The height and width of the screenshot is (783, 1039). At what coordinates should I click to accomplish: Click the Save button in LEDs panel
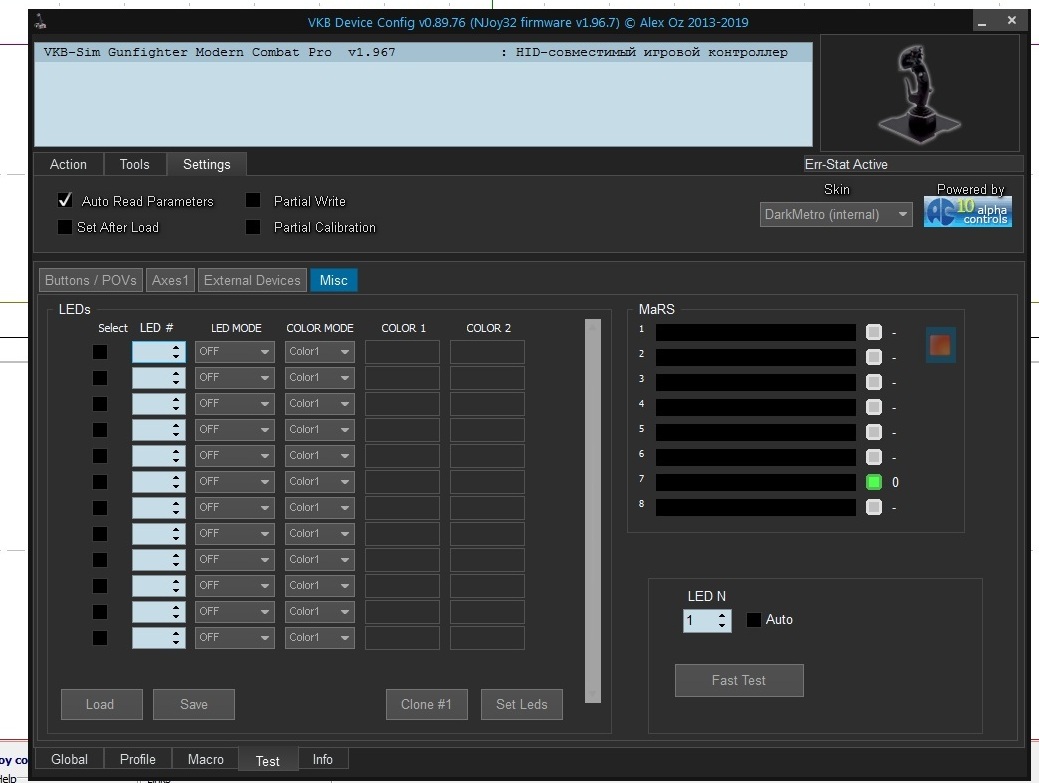pyautogui.click(x=193, y=704)
